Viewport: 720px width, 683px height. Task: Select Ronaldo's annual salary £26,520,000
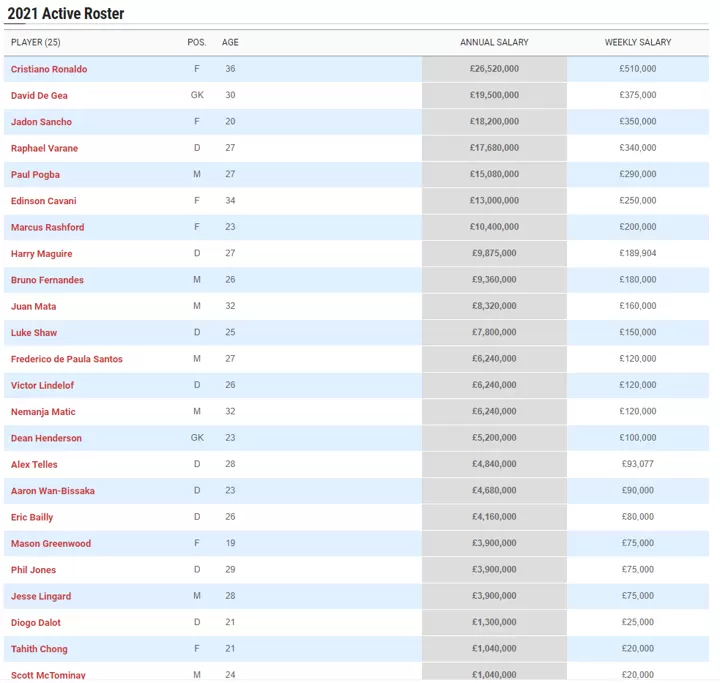(495, 69)
